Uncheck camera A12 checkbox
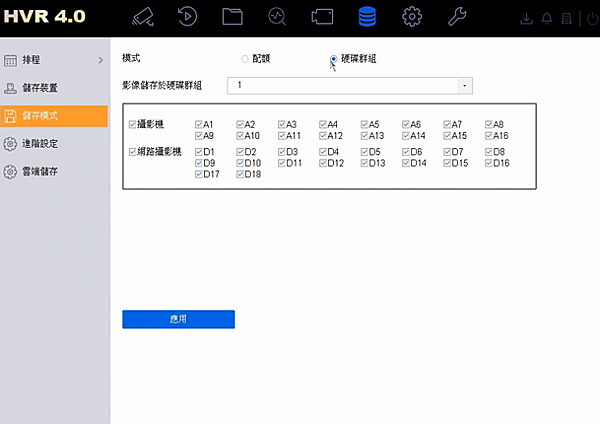Viewport: 600px width, 424px height. click(x=323, y=135)
